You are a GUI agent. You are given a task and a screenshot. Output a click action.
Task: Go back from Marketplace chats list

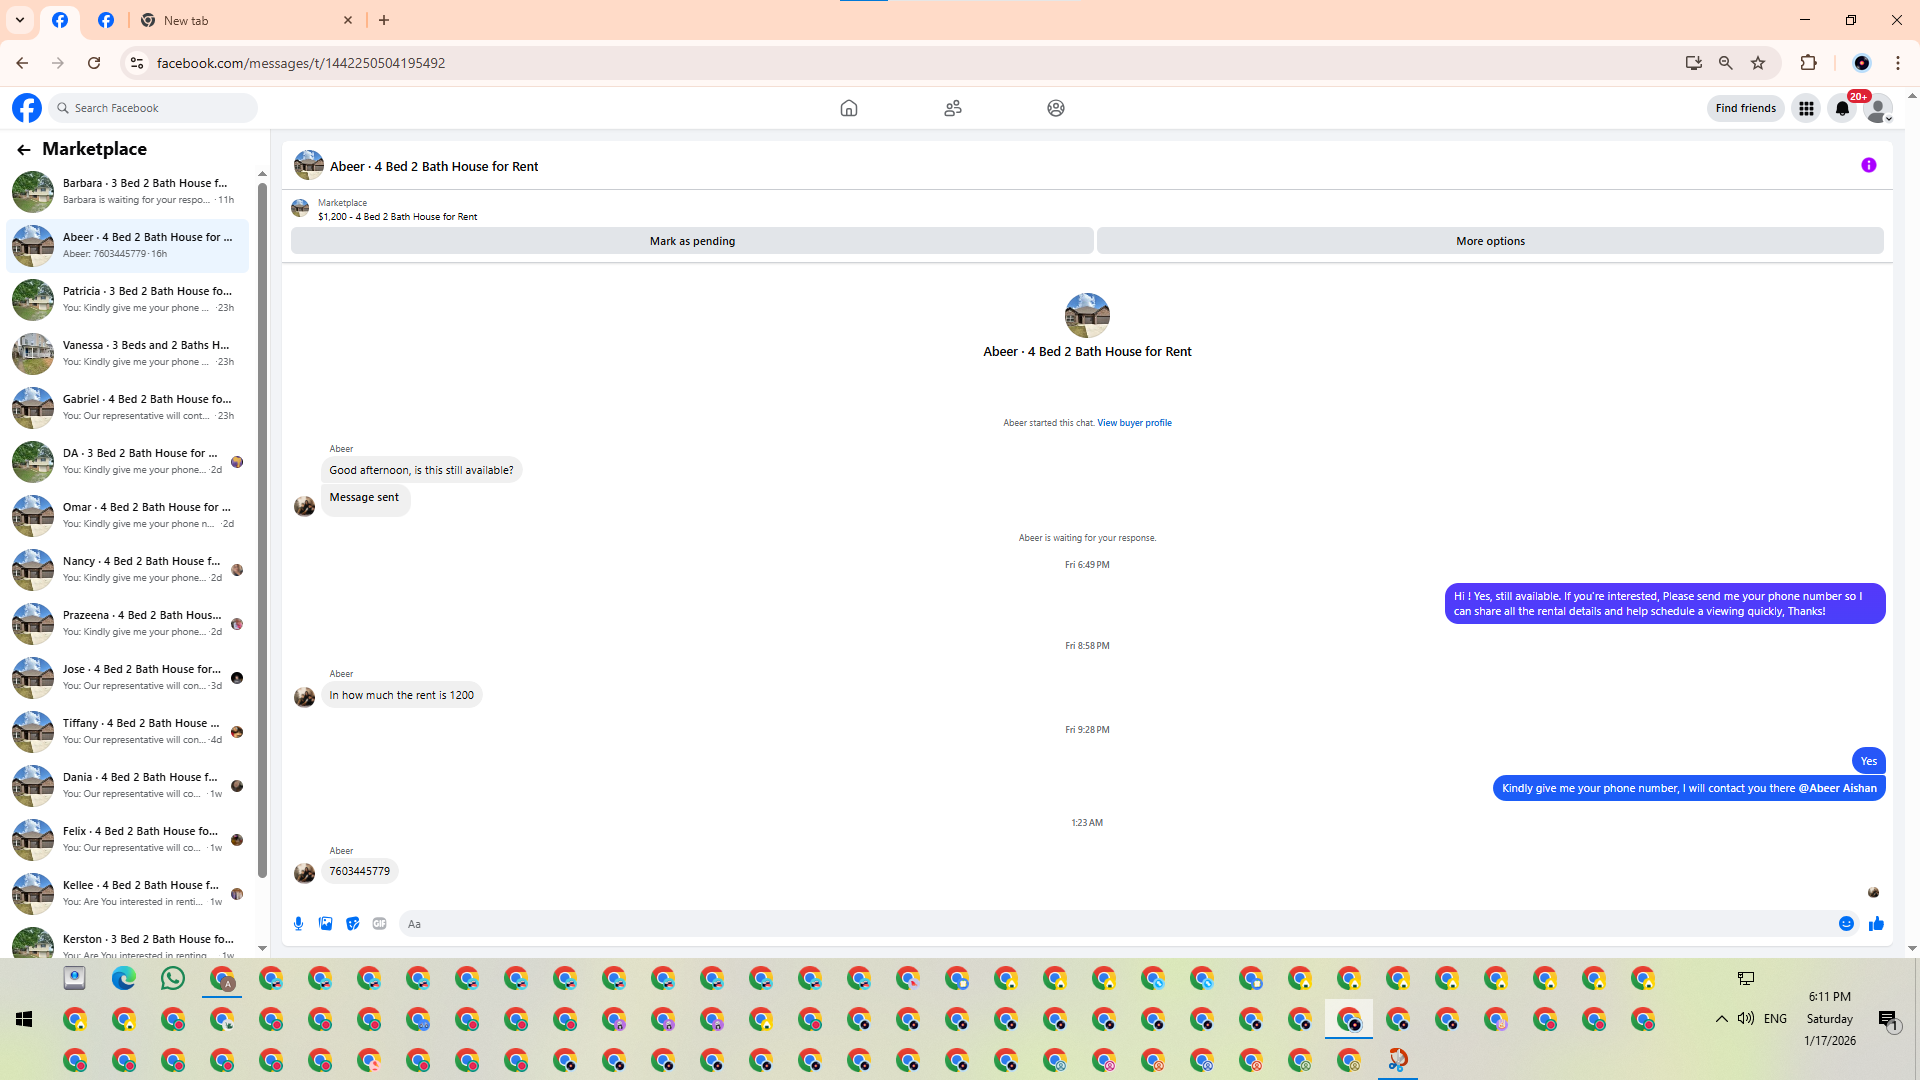coord(23,149)
